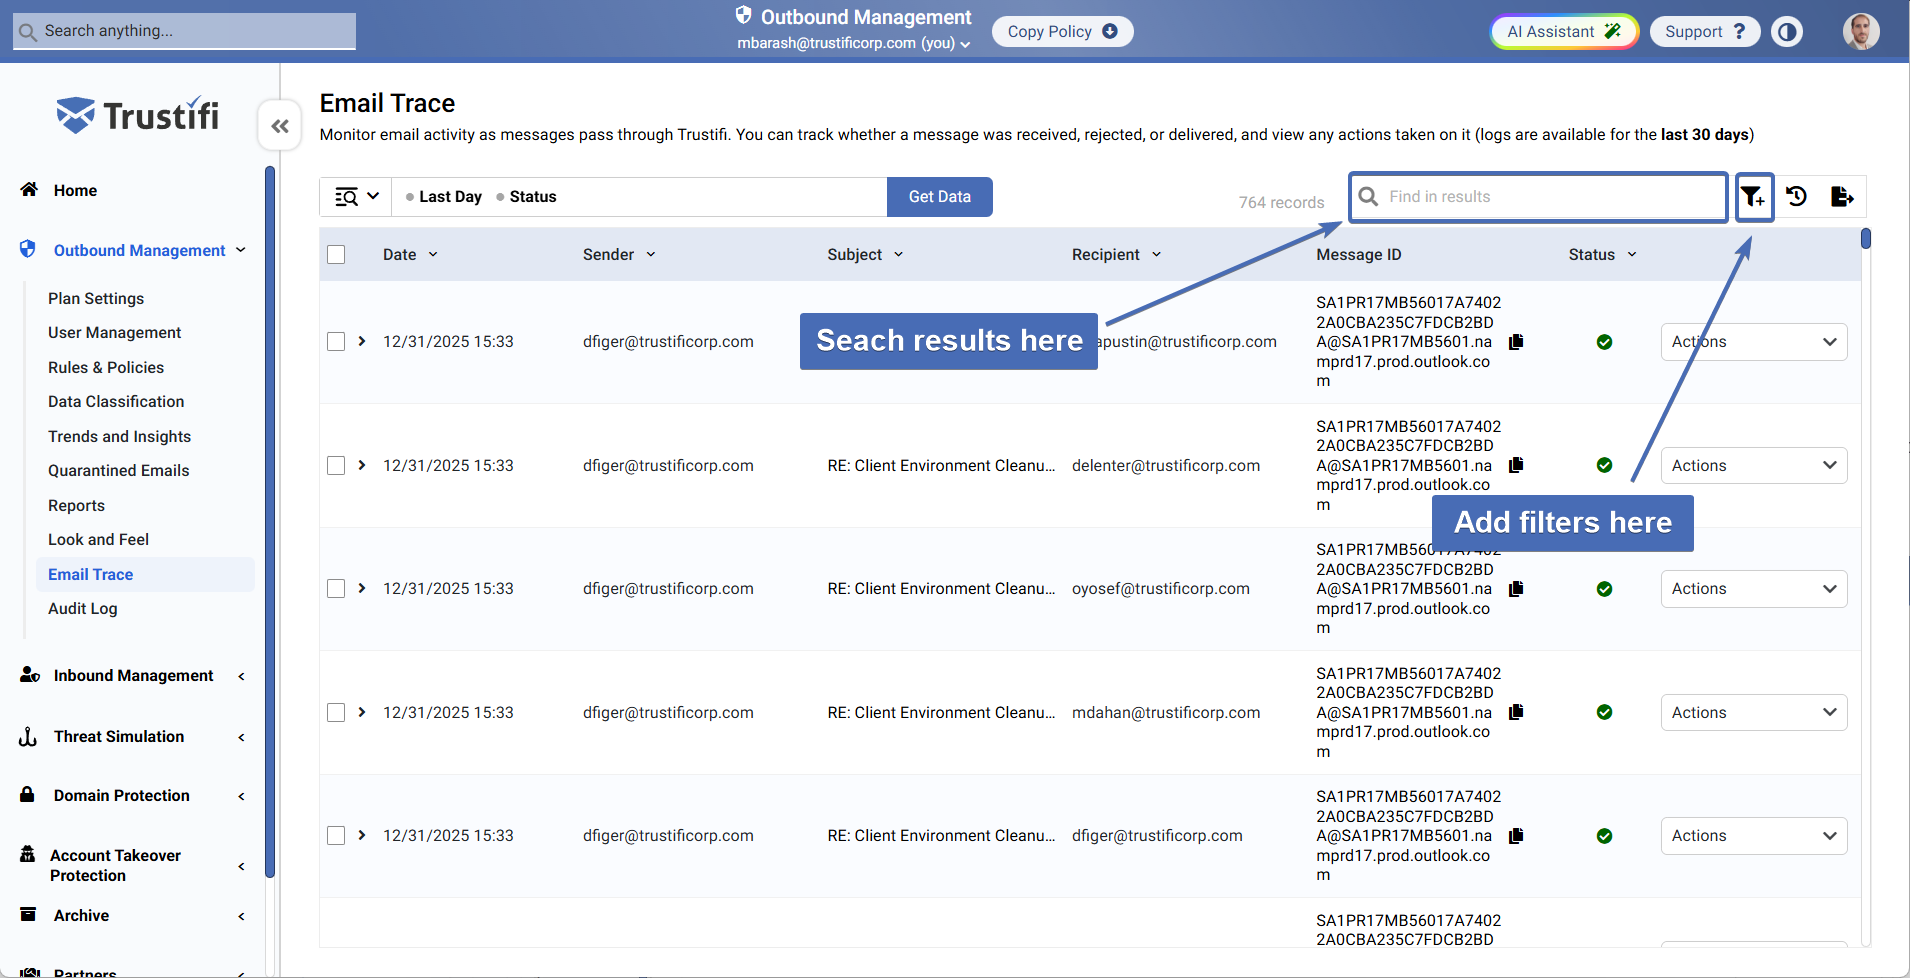
Task: Click the Trustifi logo
Action: pos(138,116)
